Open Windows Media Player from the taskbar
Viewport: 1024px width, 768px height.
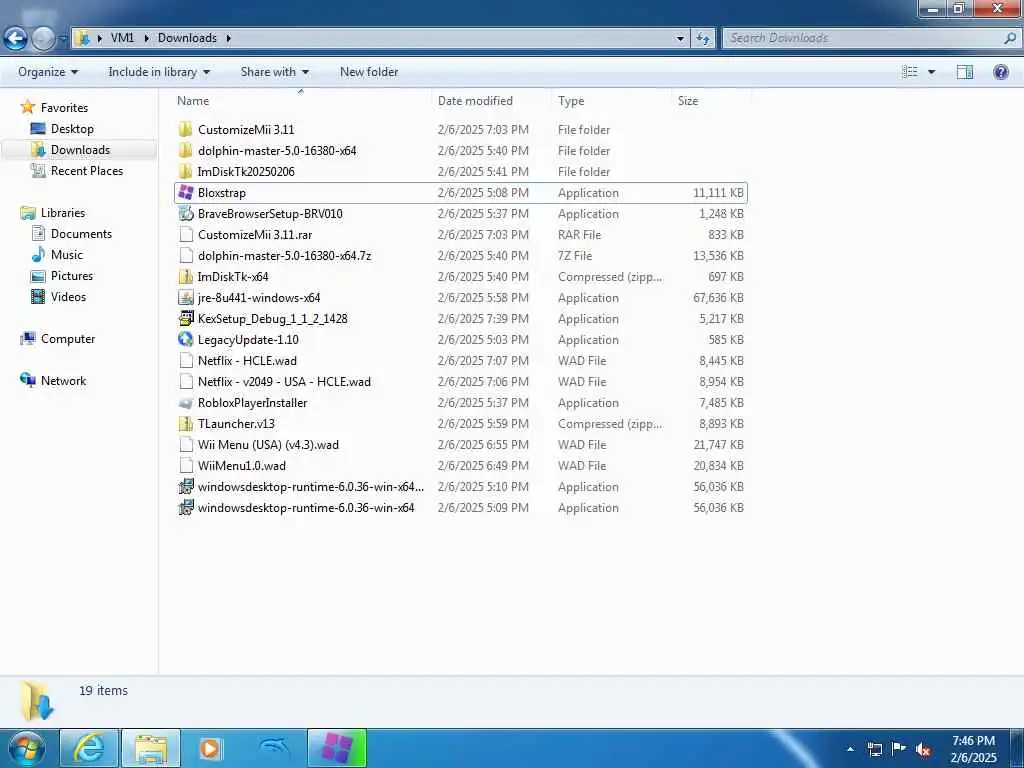[x=210, y=748]
